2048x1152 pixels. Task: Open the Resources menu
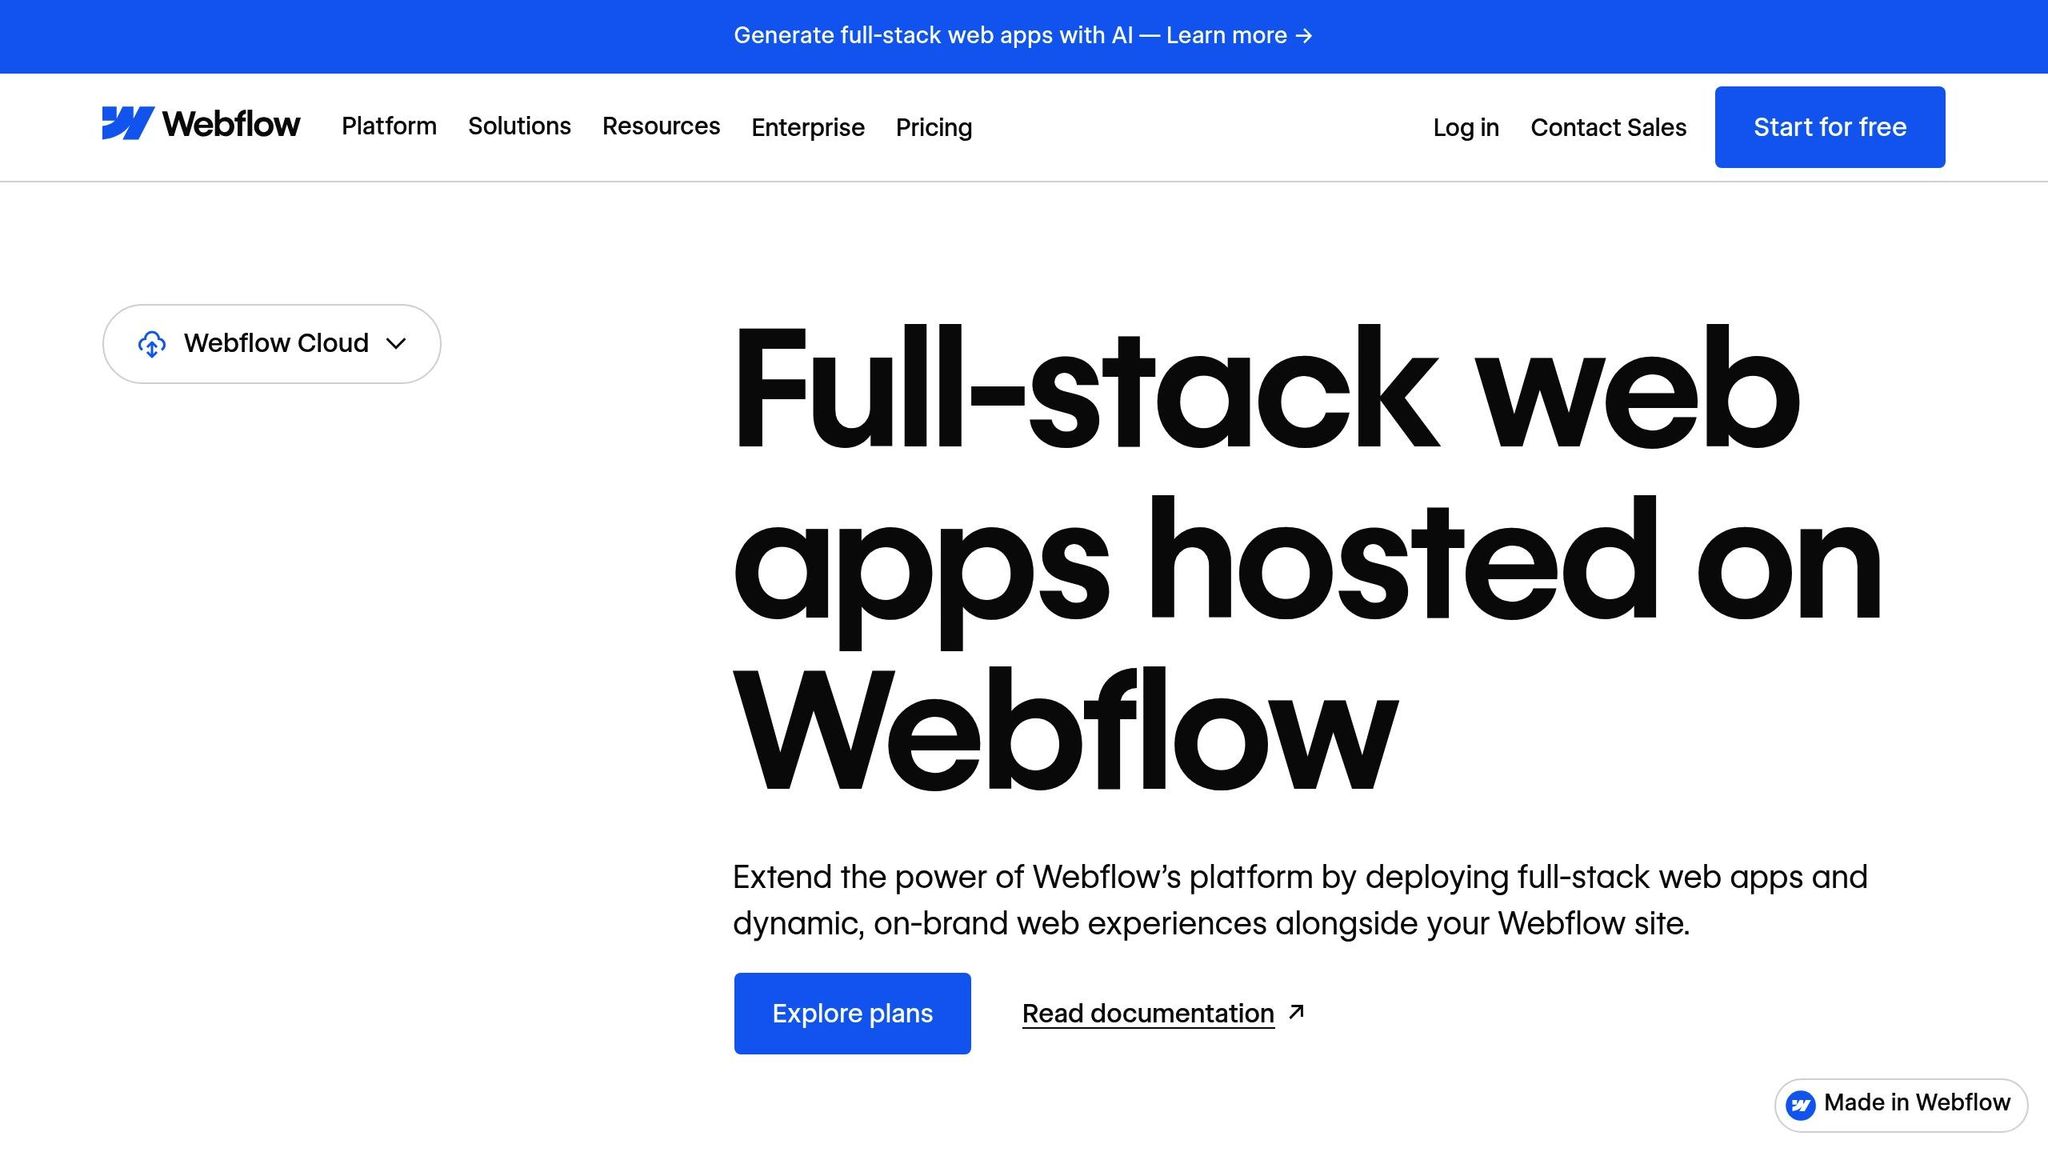pyautogui.click(x=661, y=126)
